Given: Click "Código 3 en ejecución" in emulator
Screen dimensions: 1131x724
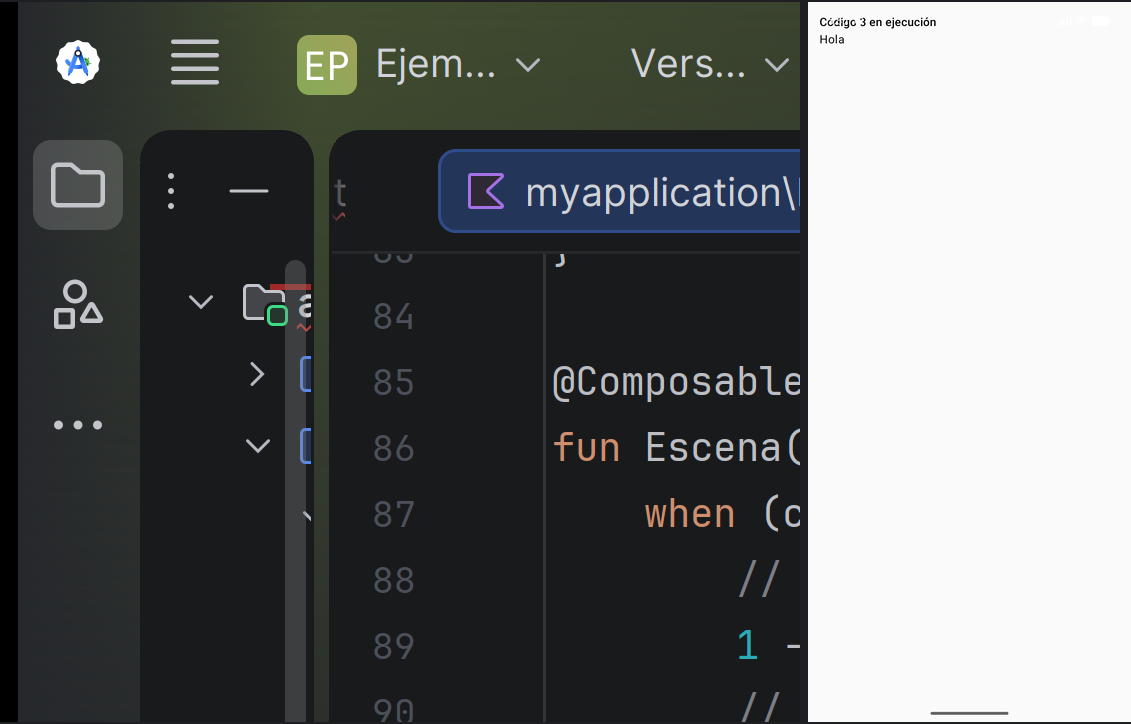Looking at the screenshot, I should pos(878,22).
